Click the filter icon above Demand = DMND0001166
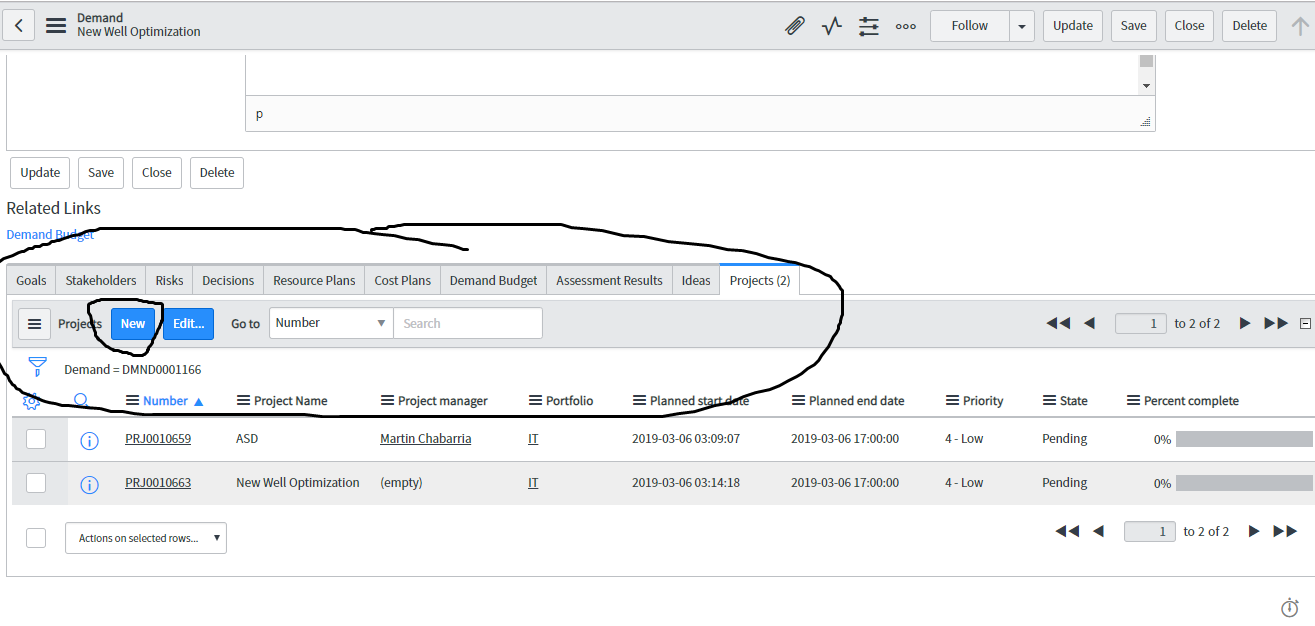The image size is (1315, 626). tap(36, 367)
